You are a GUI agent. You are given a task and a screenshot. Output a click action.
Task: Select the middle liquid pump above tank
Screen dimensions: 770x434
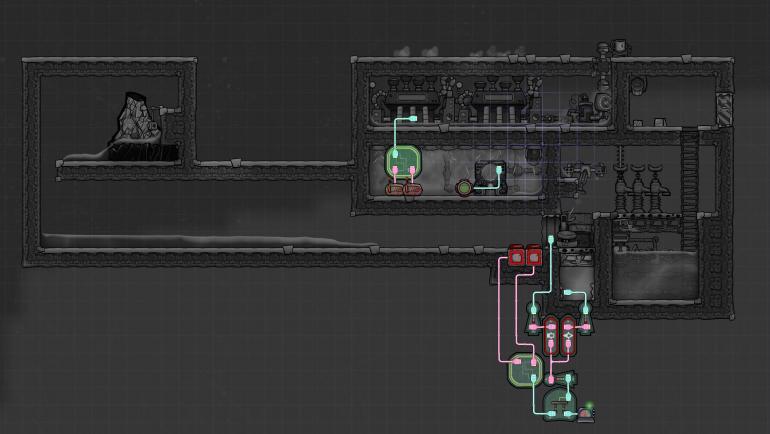[x=637, y=189]
